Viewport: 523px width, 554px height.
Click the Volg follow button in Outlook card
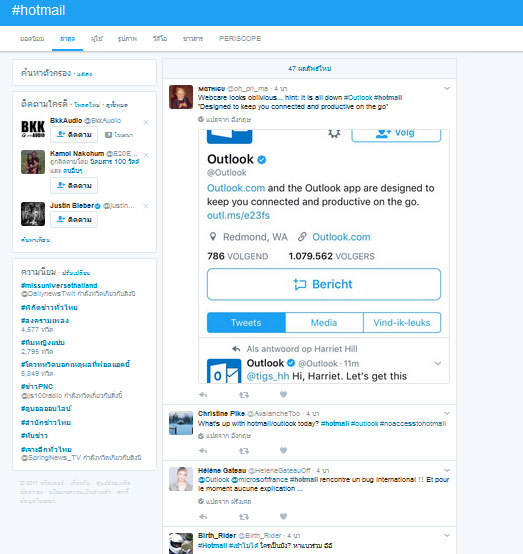point(396,135)
